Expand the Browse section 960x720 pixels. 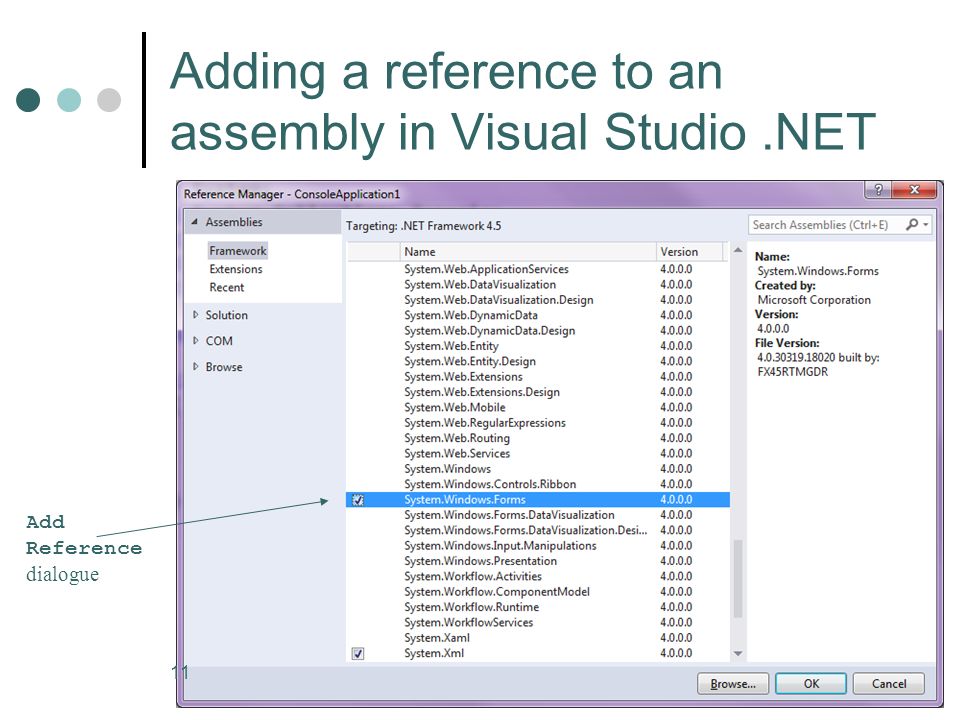click(195, 366)
